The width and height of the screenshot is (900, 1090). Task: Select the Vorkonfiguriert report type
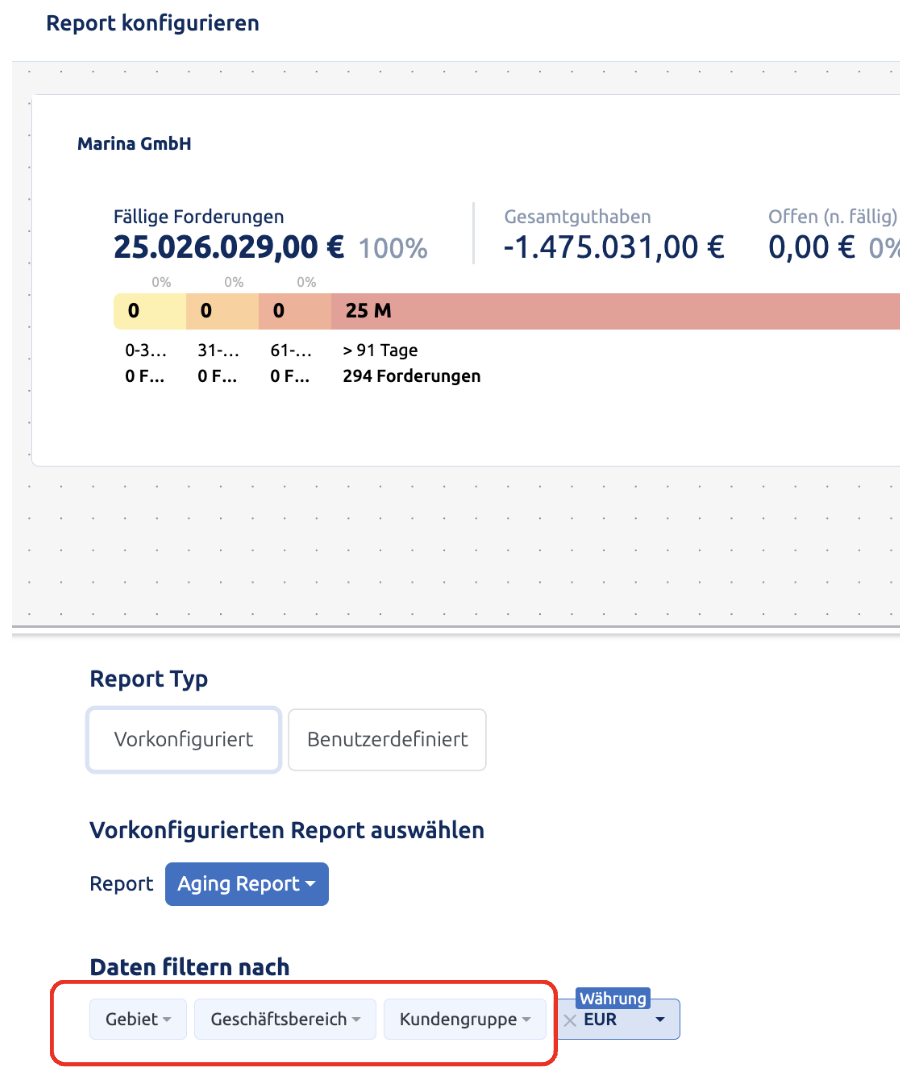coord(183,740)
